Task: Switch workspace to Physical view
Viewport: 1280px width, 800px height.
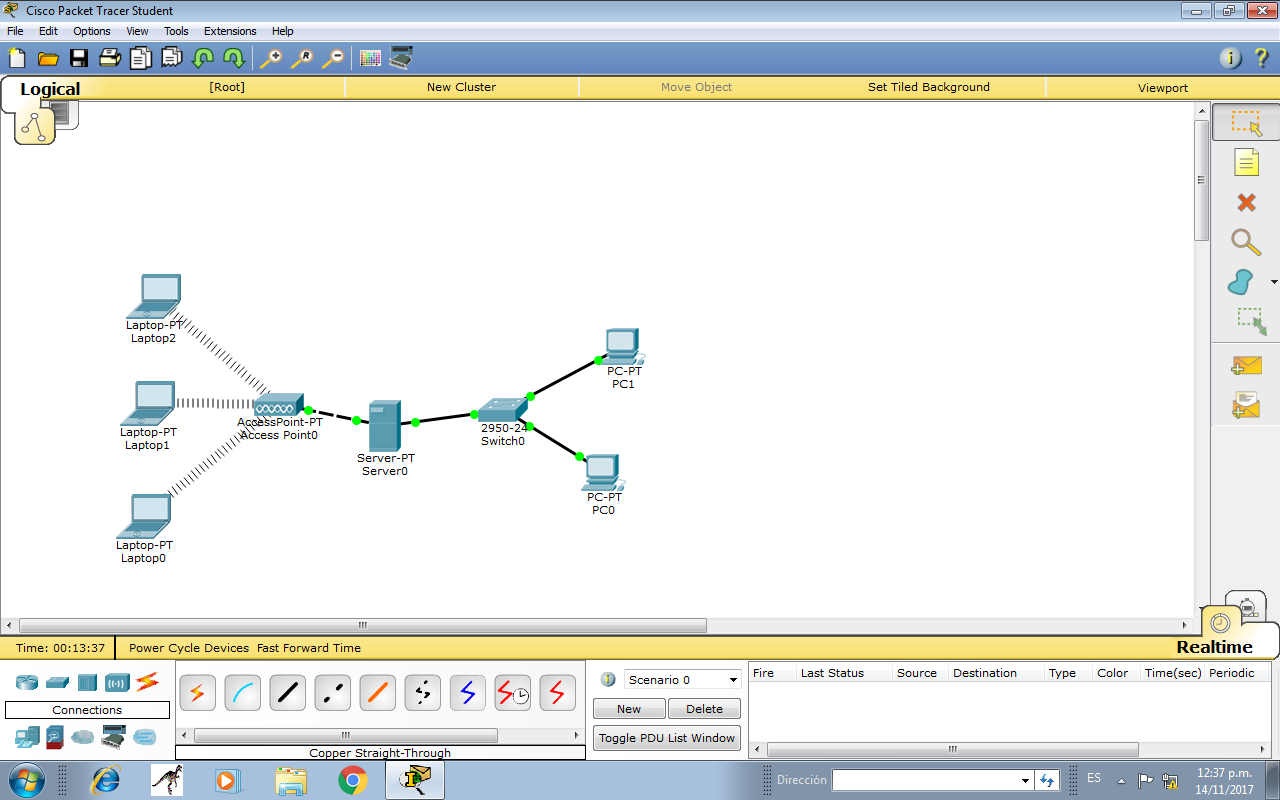Action: point(68,113)
